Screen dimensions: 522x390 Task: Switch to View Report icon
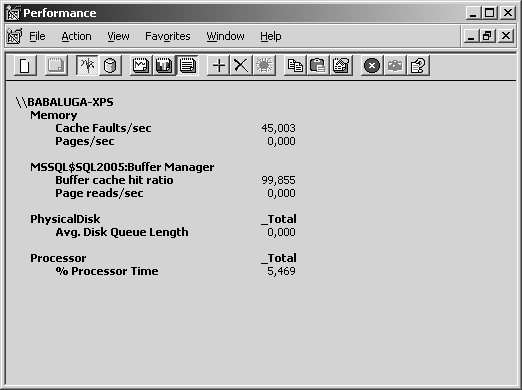187,65
